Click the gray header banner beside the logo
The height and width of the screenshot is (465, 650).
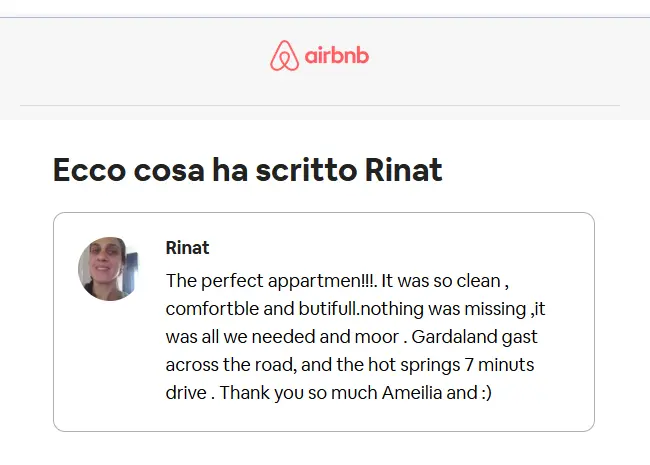click(x=497, y=58)
